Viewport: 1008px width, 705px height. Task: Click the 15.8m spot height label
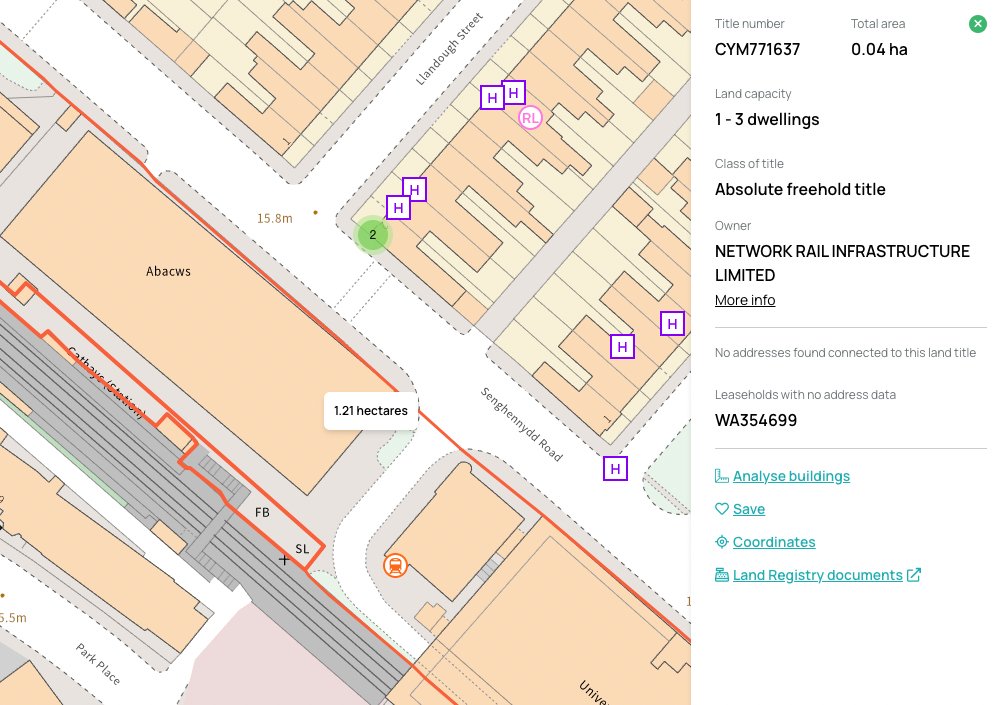(x=274, y=219)
